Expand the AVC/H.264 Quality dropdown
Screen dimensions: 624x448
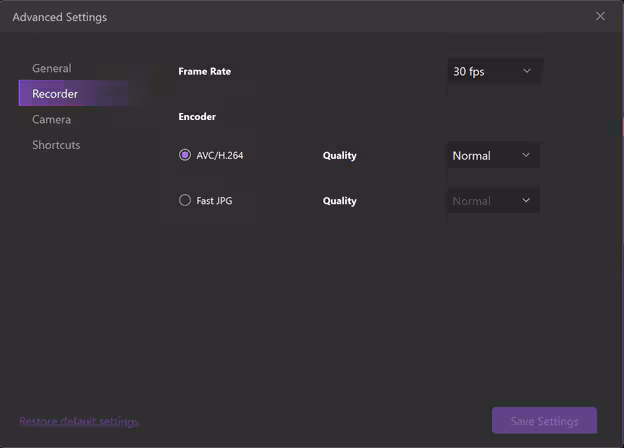click(491, 156)
